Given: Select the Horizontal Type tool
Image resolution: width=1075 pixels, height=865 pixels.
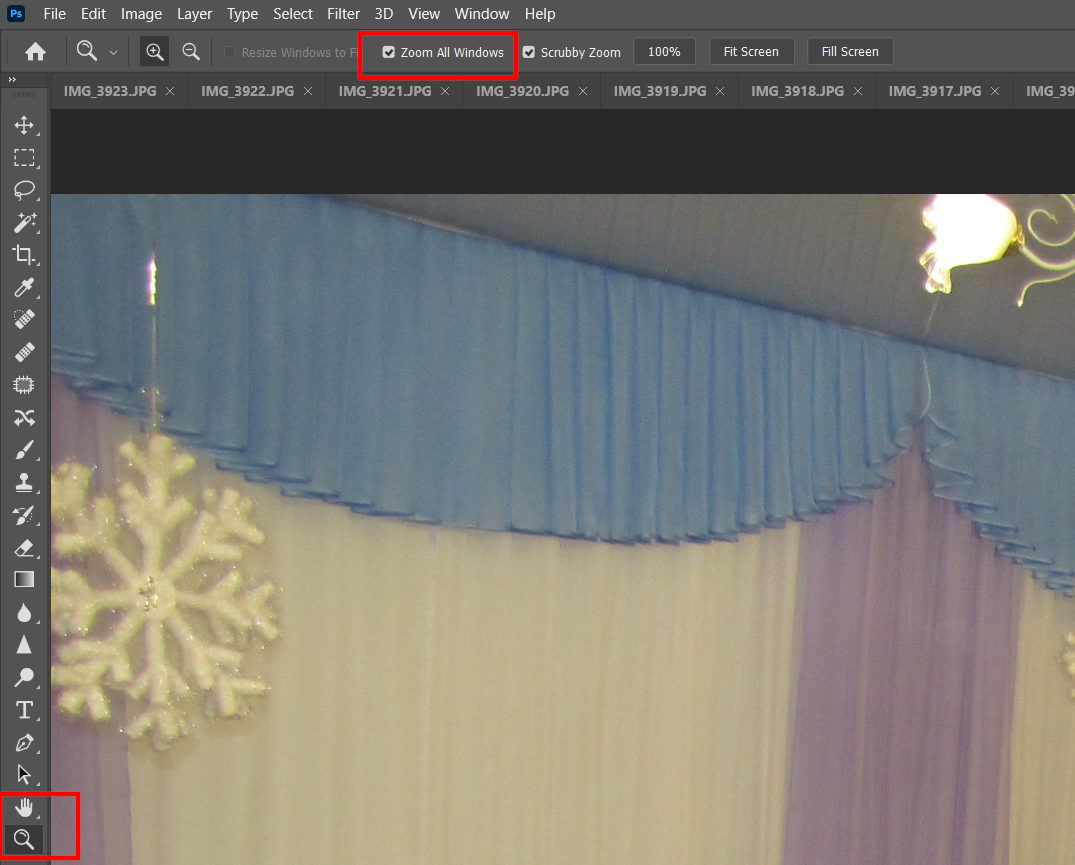Looking at the screenshot, I should 24,709.
